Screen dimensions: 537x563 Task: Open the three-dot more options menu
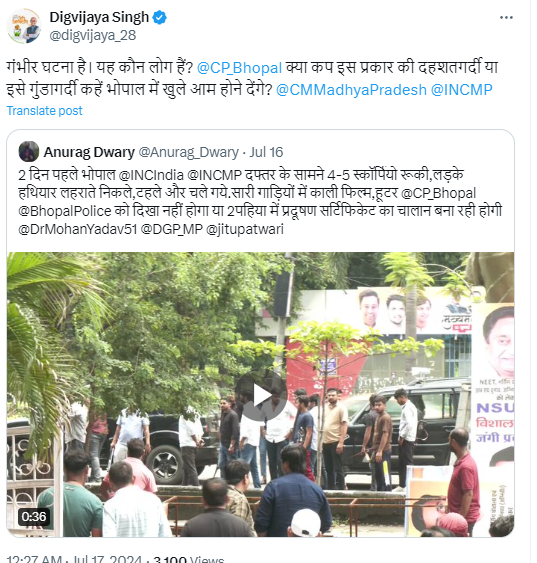[506, 18]
